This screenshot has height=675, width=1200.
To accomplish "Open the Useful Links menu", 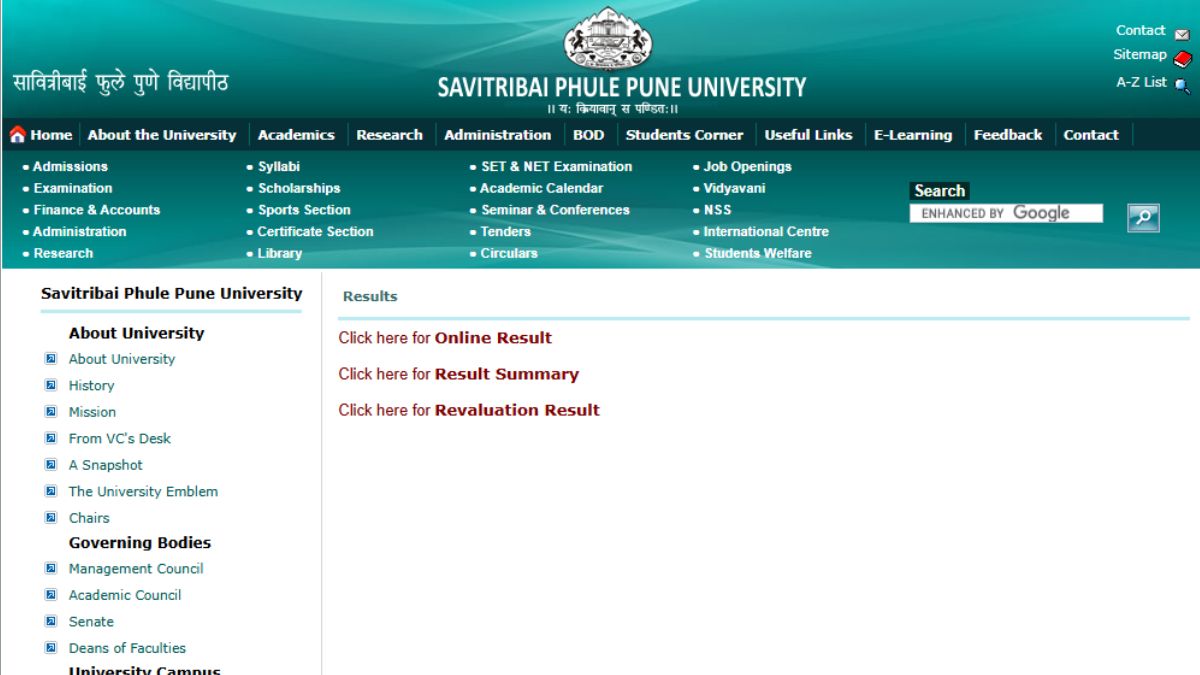I will coord(808,135).
